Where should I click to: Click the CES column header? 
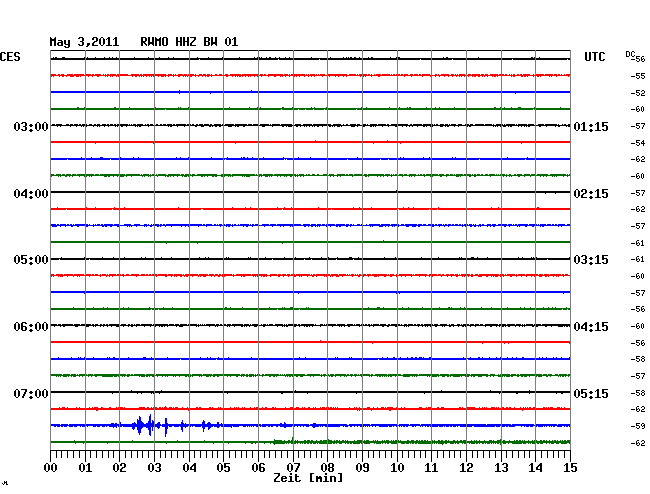[x=10, y=57]
